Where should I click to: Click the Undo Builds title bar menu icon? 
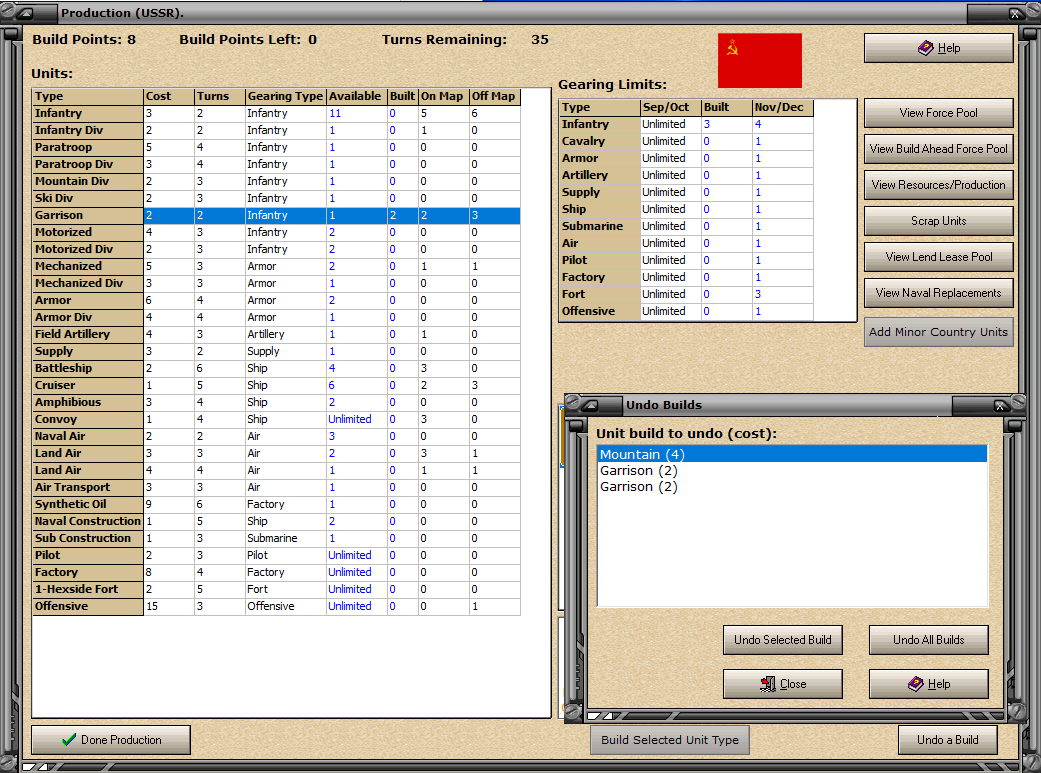coord(591,405)
